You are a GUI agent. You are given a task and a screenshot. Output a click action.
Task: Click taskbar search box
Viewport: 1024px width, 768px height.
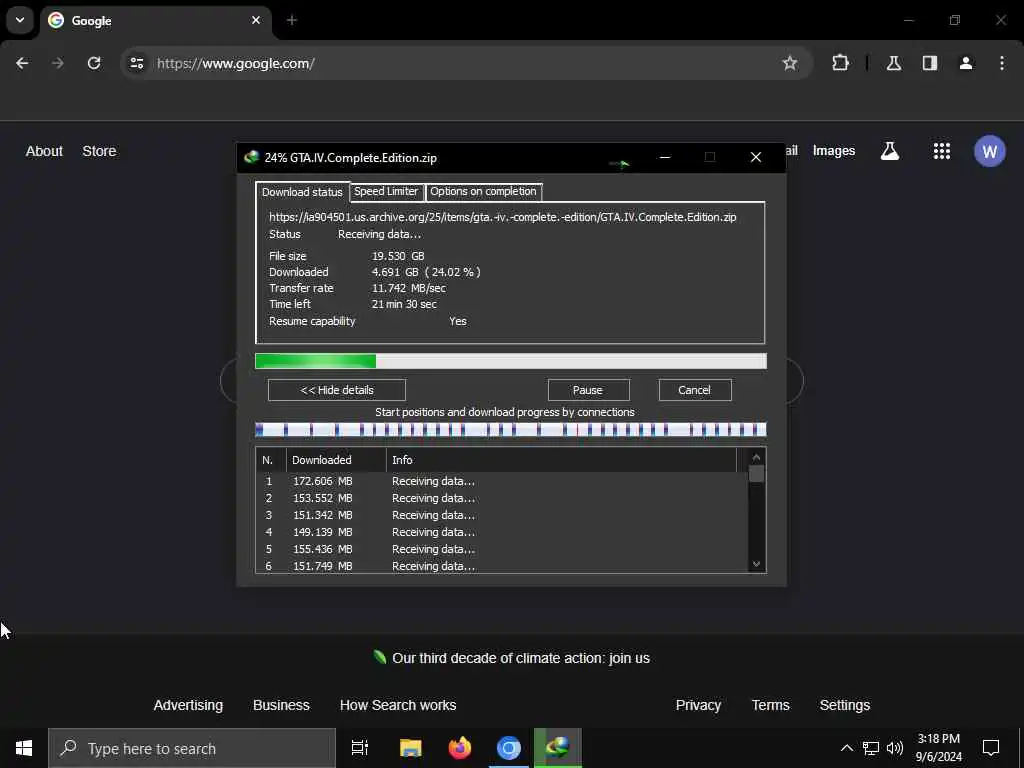192,748
